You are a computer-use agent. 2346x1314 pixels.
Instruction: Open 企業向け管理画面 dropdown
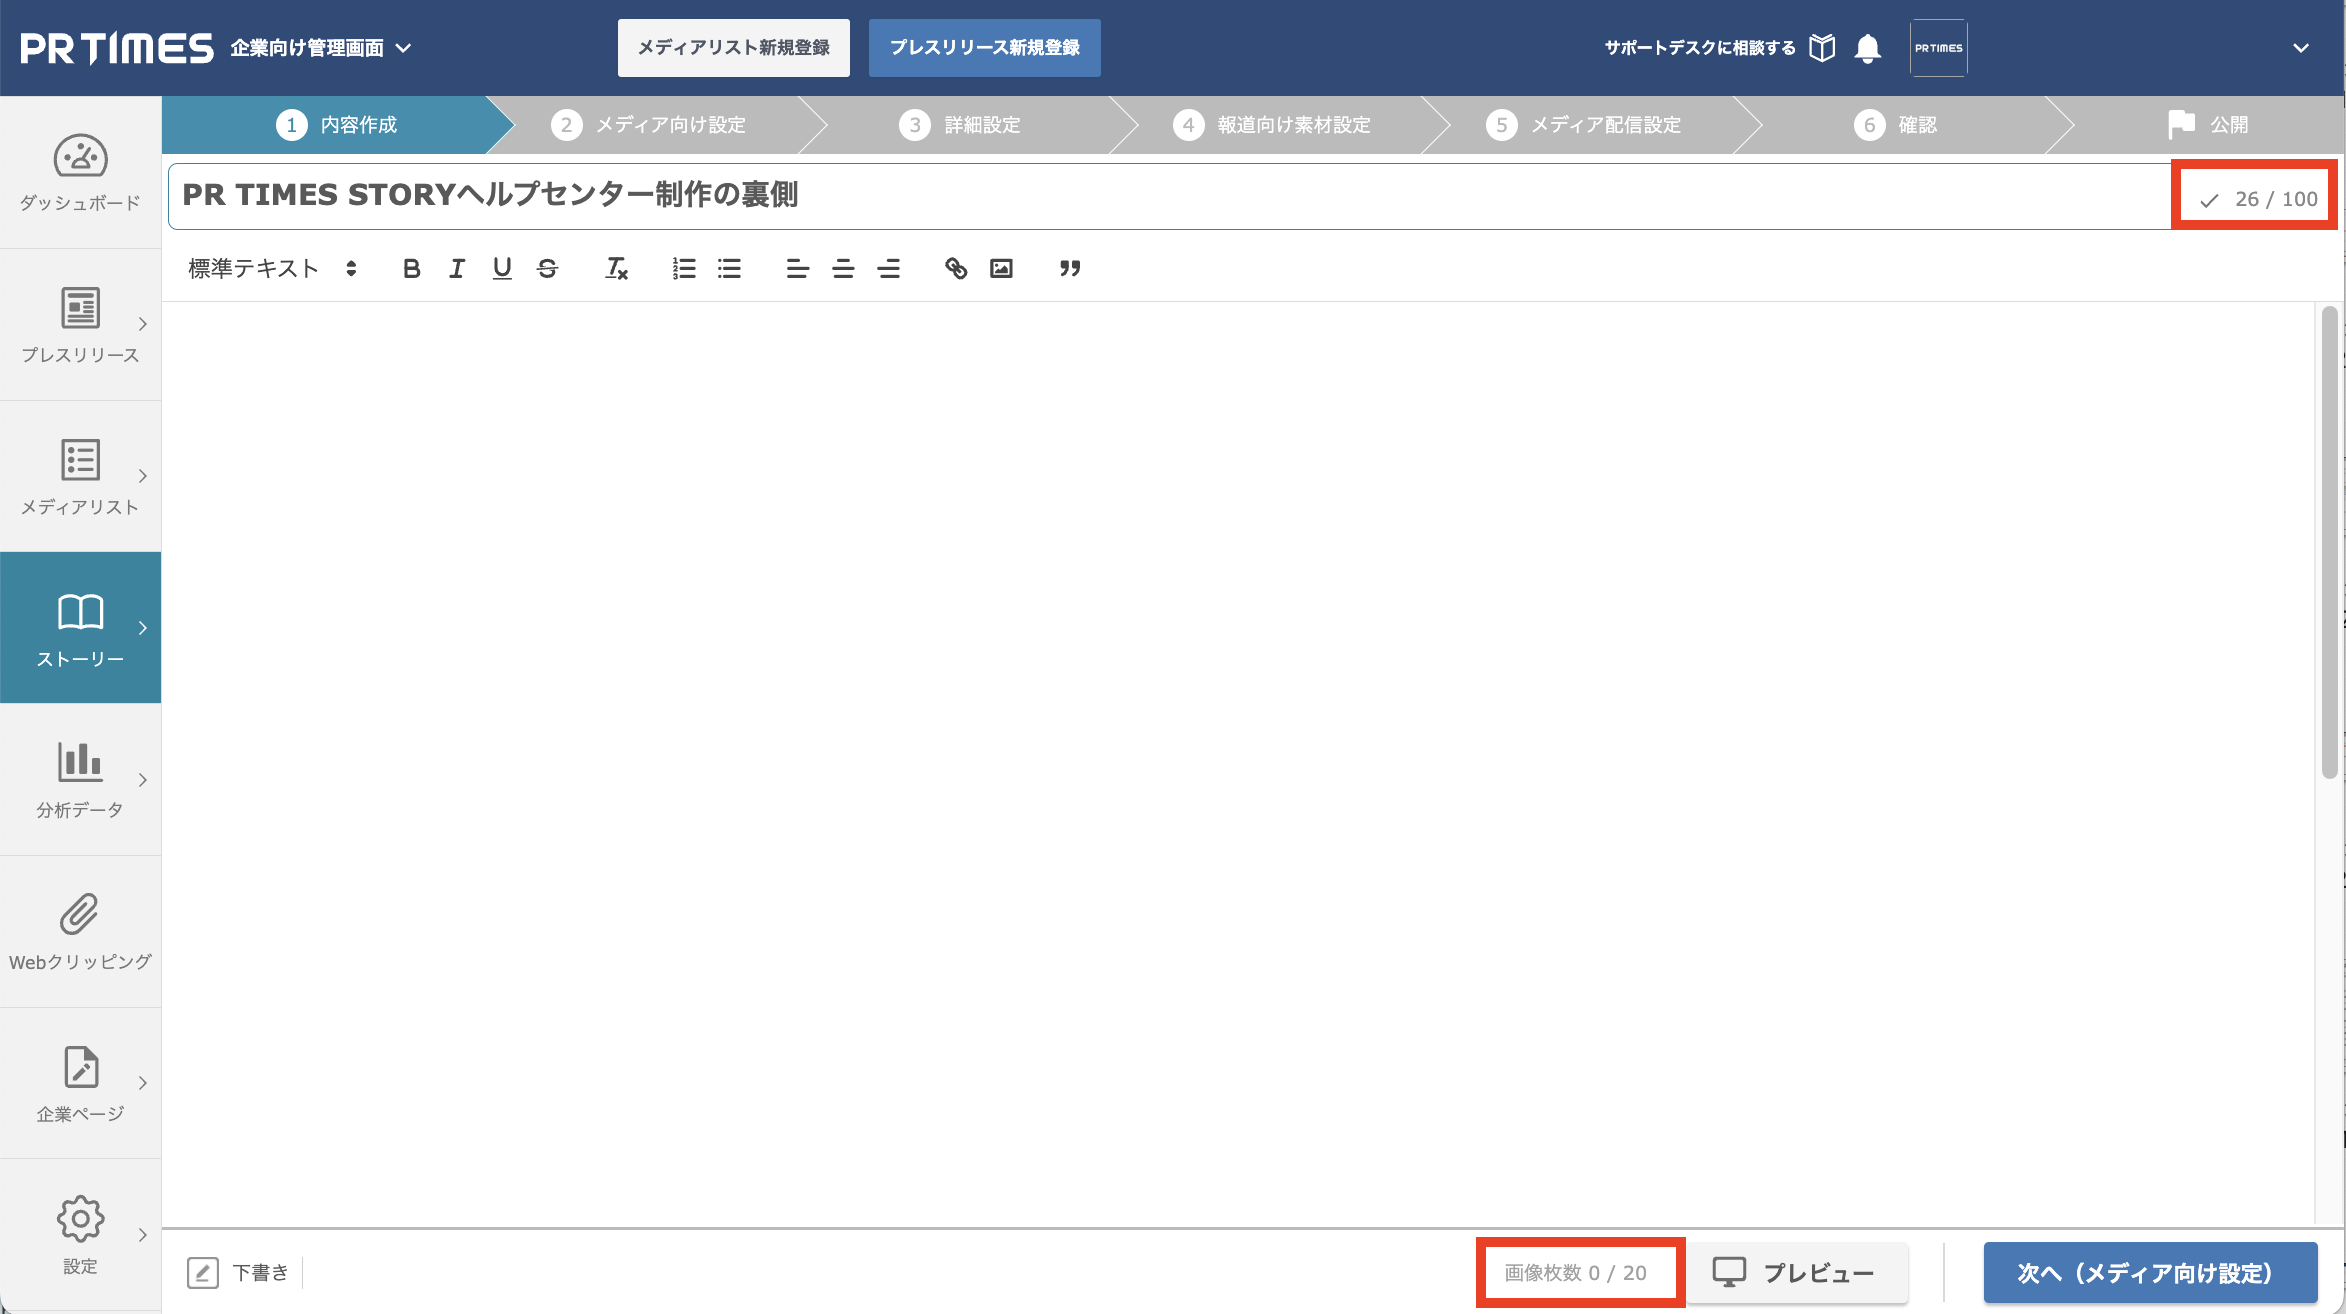pos(320,48)
